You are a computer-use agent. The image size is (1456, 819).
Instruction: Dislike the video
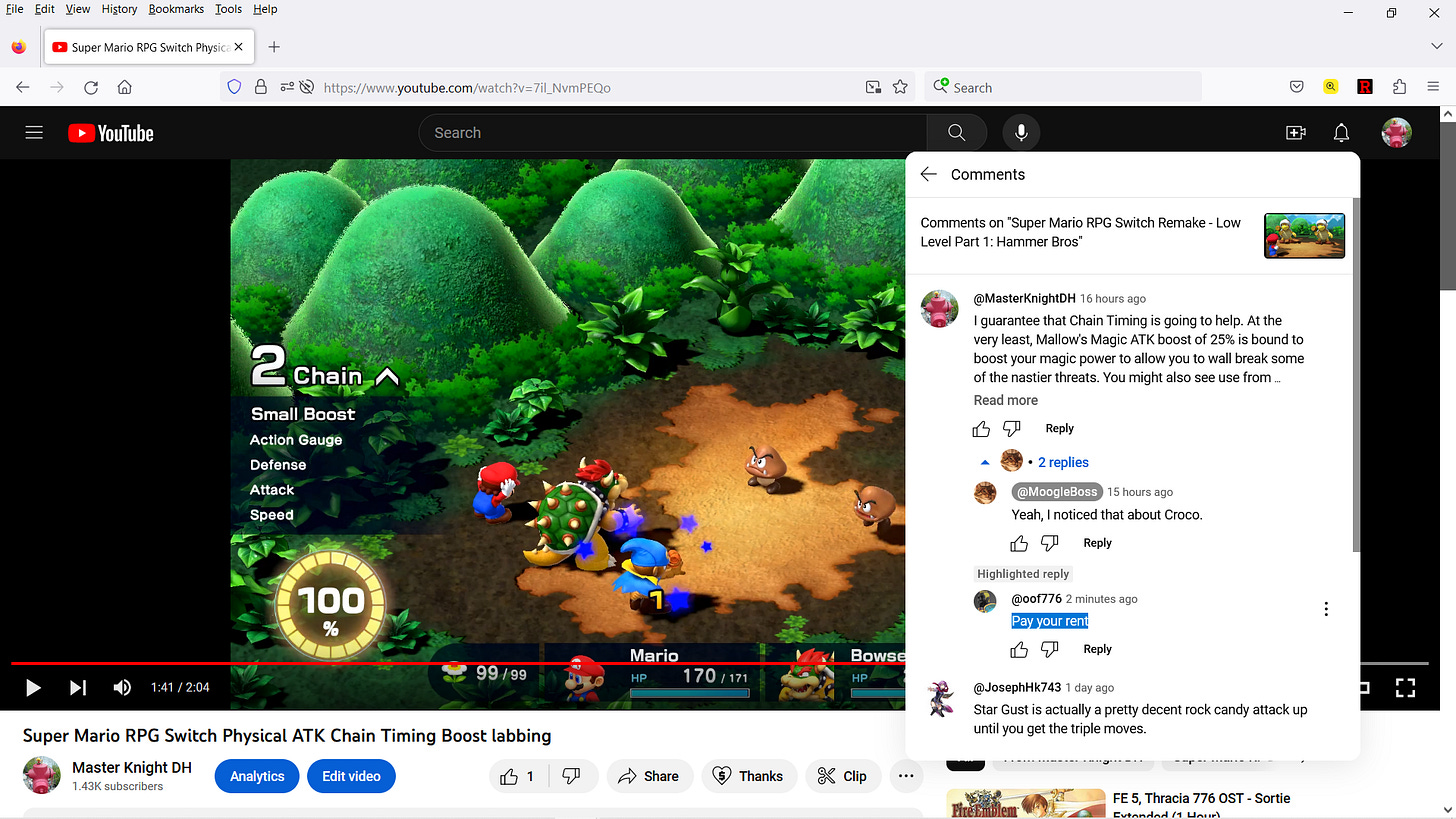click(572, 776)
